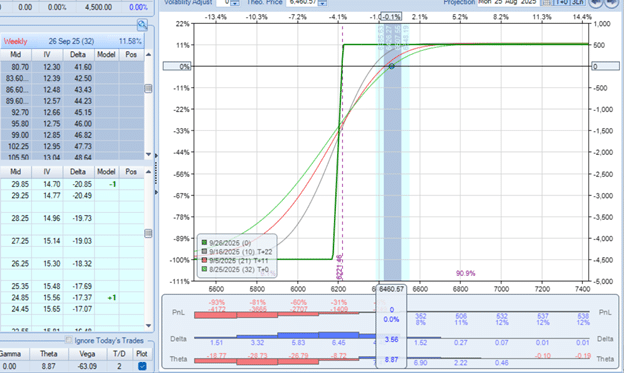Click the magnifier search icon above the option chain
Viewport: 624px width, 373px height.
point(142,25)
